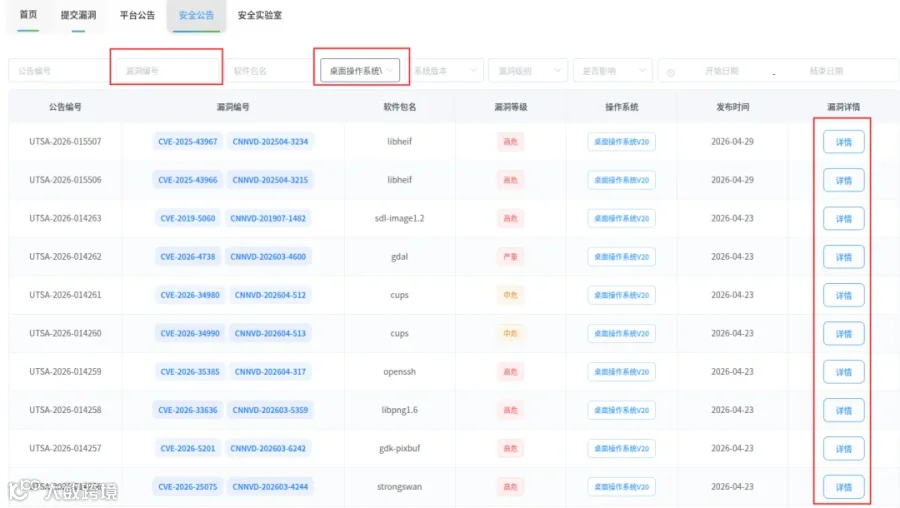The height and width of the screenshot is (508, 900).
Task: Click 严重 severity tag in gdal row
Action: click(510, 257)
